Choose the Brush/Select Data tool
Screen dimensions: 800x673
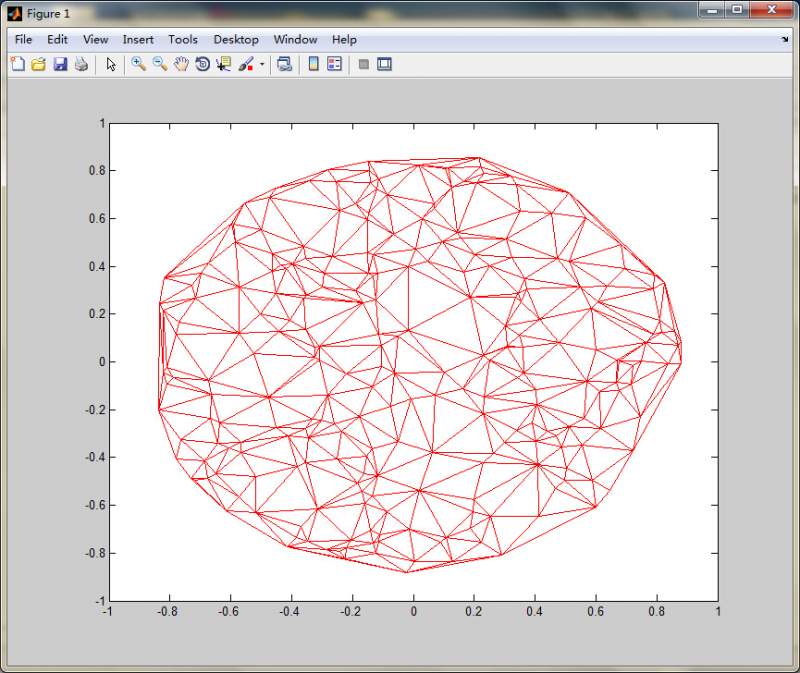[x=246, y=64]
